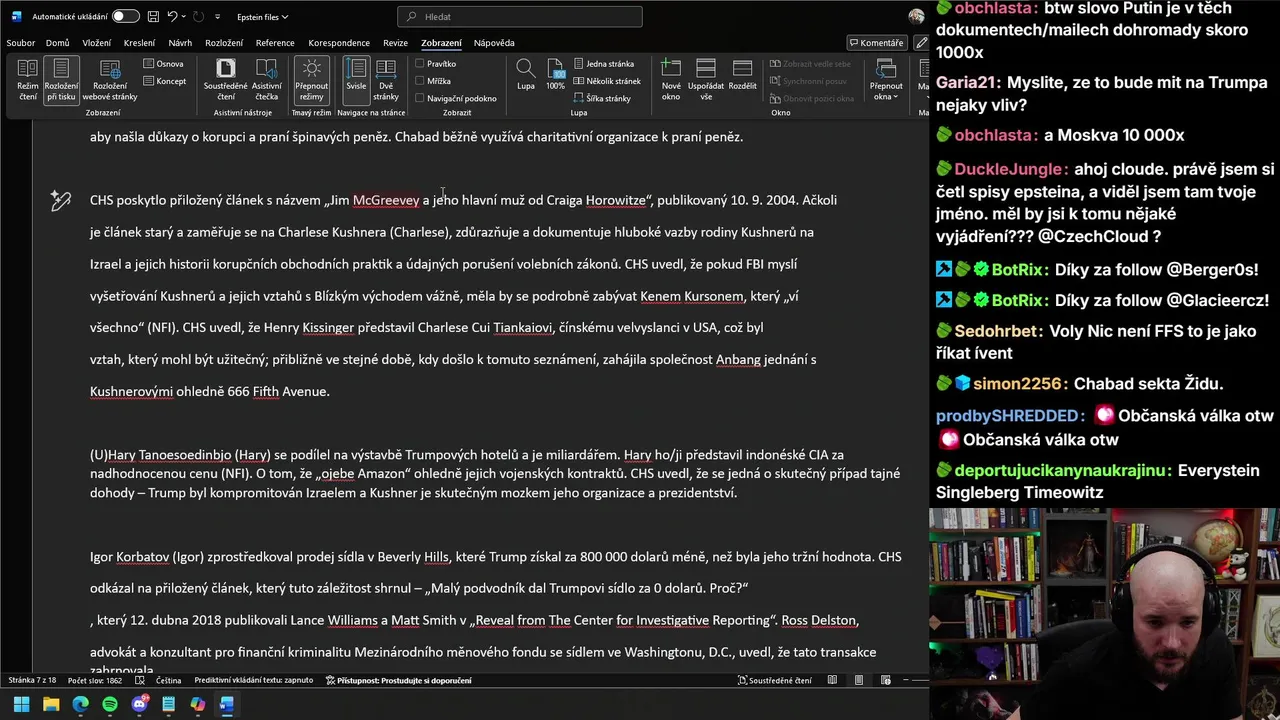Choose Několik stránek zoom option
Image resolution: width=1280 pixels, height=720 pixels.
(607, 81)
